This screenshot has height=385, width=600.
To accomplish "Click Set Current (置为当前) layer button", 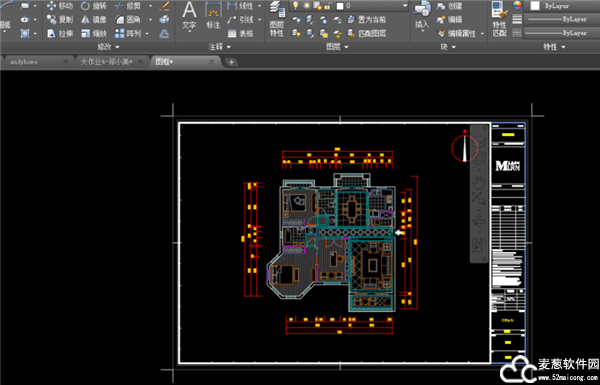I will (x=367, y=20).
